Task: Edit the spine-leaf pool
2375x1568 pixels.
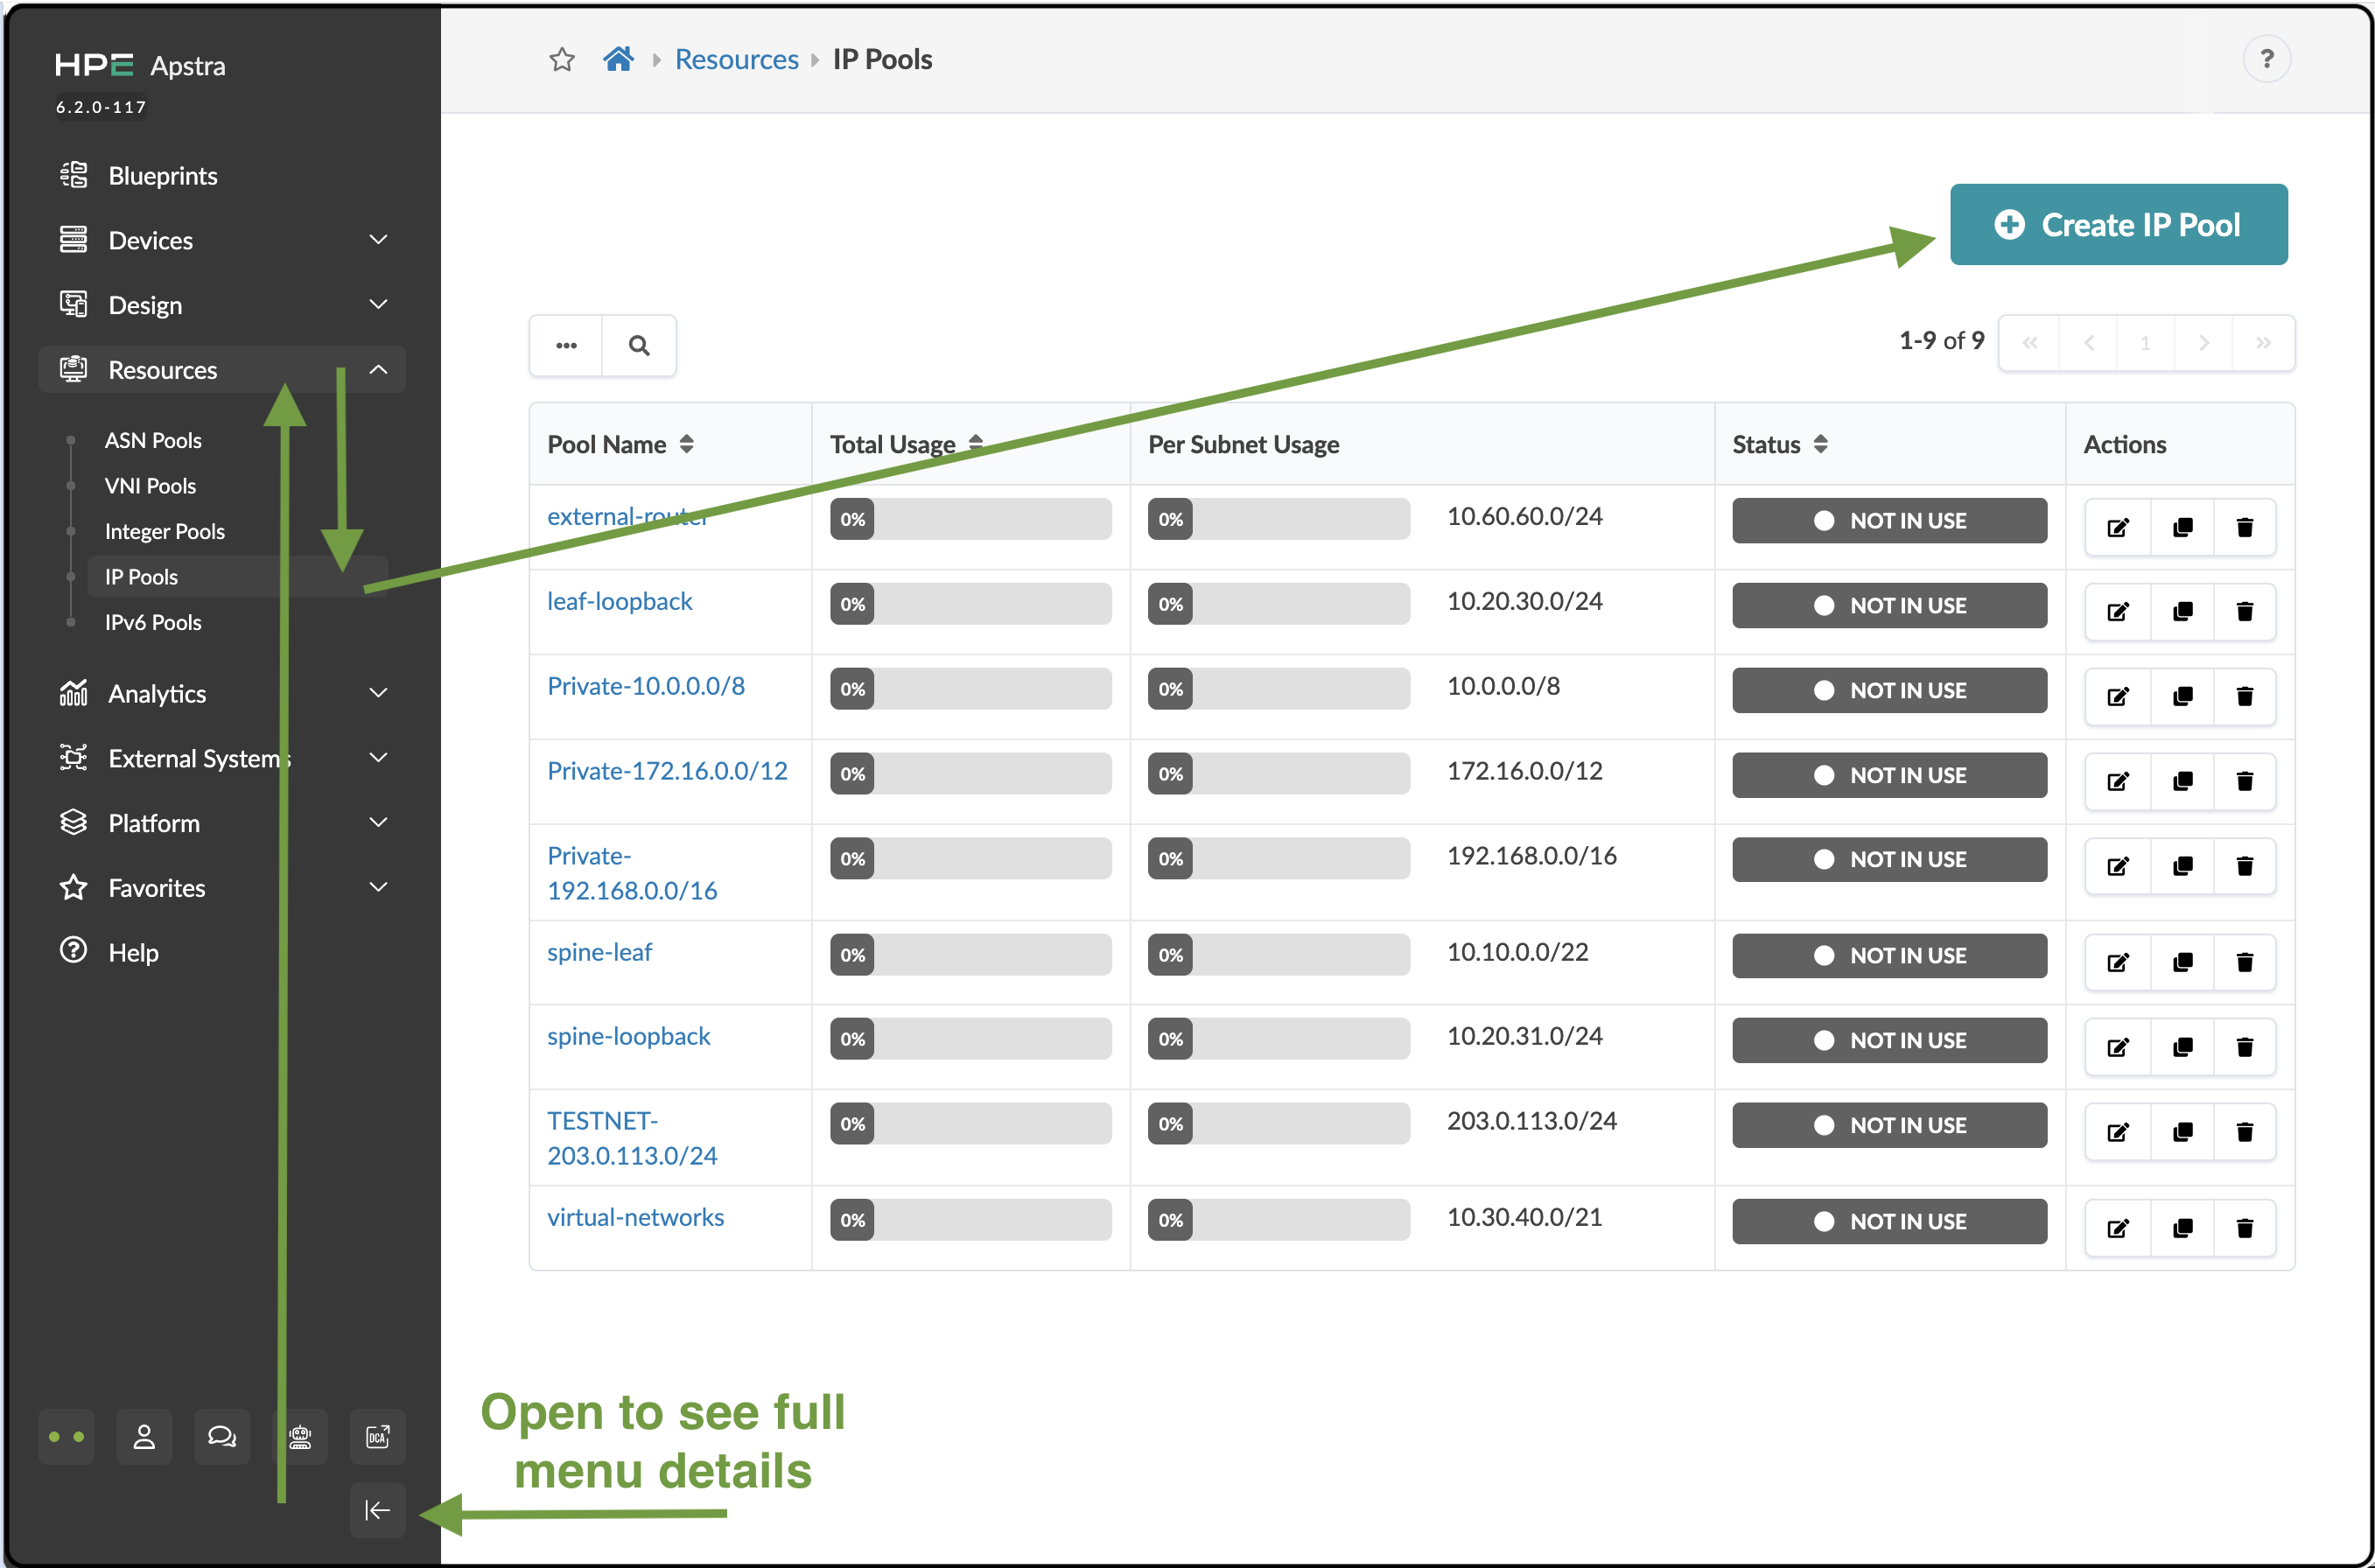Action: click(x=2118, y=963)
